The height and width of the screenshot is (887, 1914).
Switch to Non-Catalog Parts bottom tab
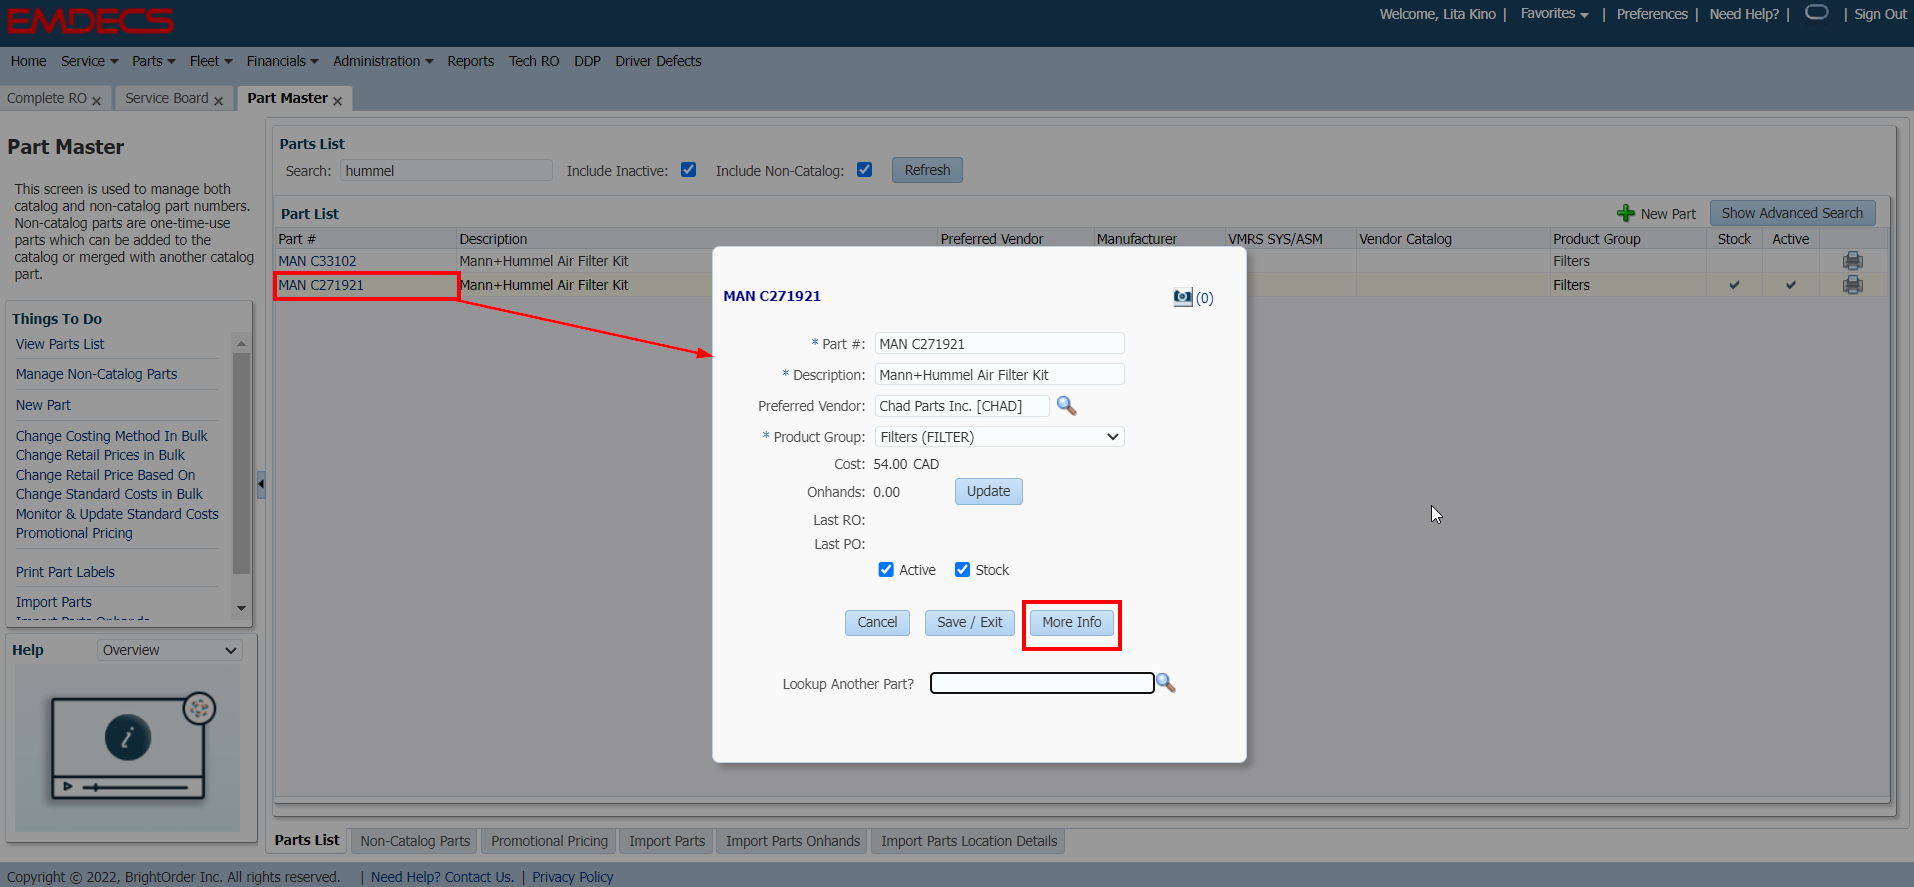415,841
